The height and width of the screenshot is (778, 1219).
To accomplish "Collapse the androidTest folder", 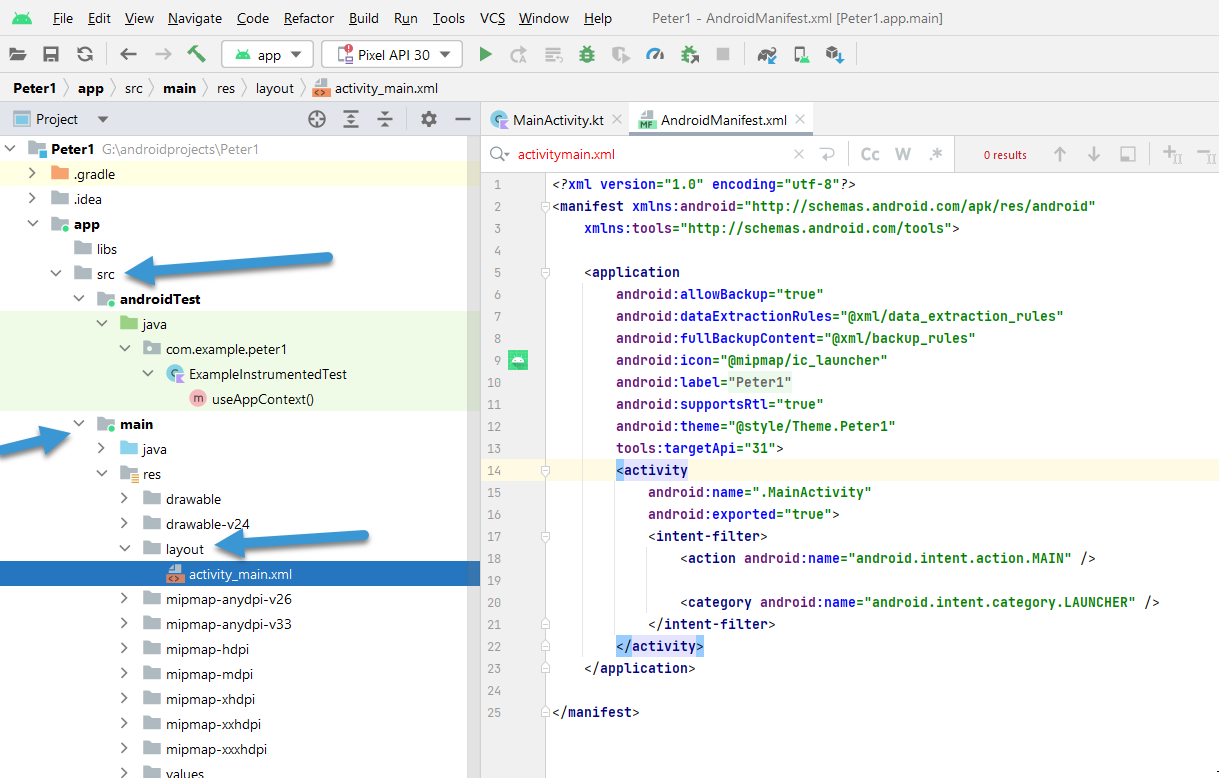I will tap(79, 299).
